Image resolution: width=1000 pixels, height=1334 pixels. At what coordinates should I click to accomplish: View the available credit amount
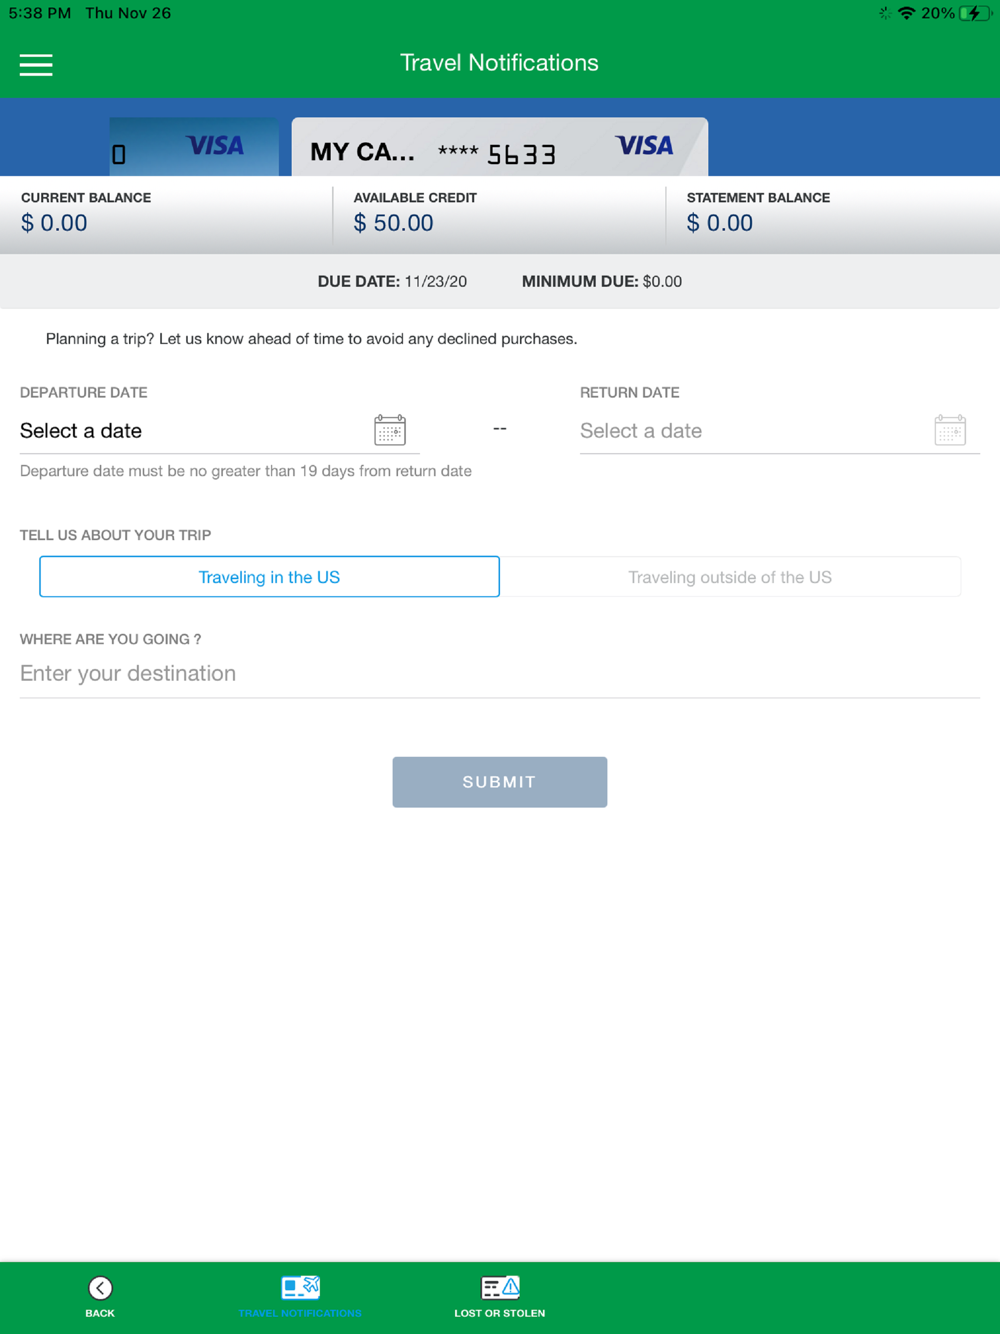tap(393, 223)
